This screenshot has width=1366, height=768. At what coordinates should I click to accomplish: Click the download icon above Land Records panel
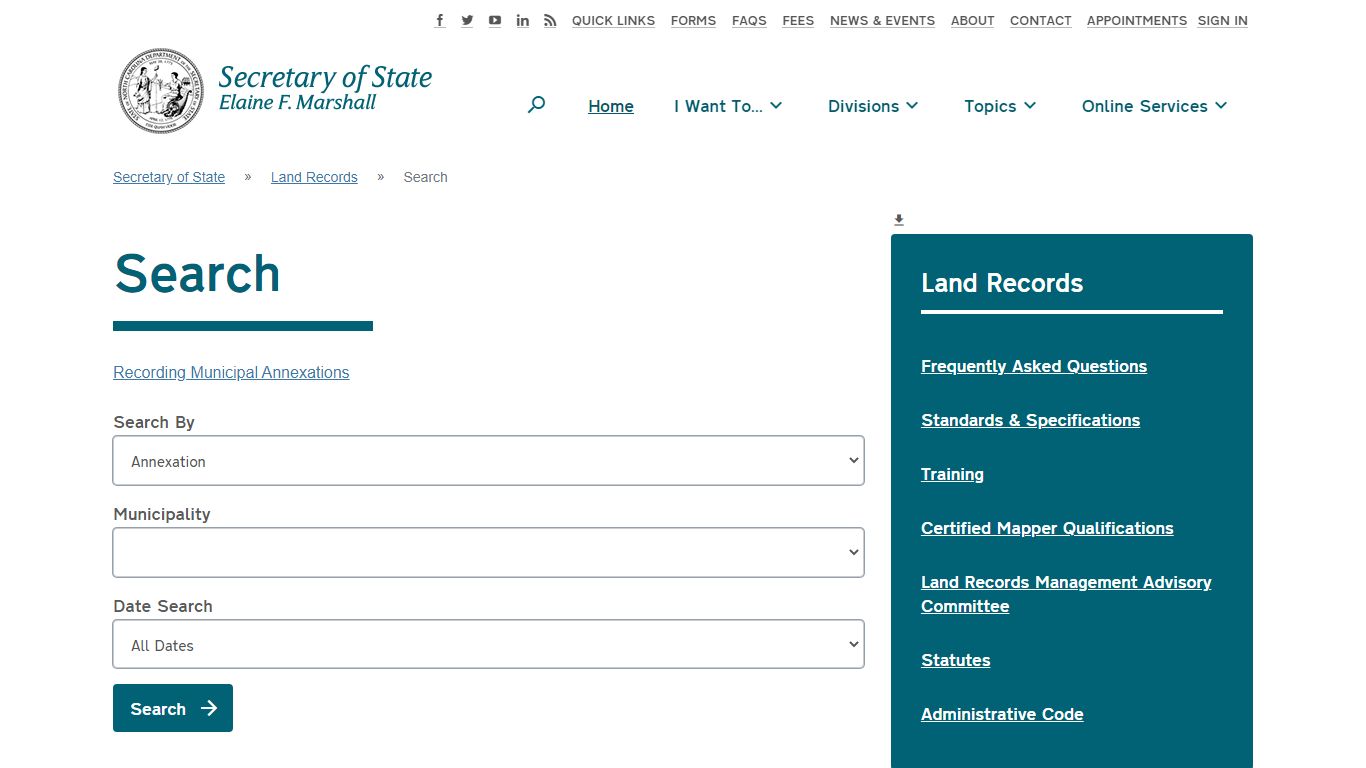coord(899,220)
